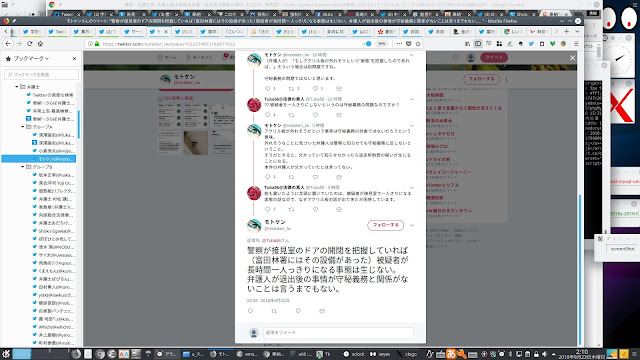Click the green padlock security icon

97,44
